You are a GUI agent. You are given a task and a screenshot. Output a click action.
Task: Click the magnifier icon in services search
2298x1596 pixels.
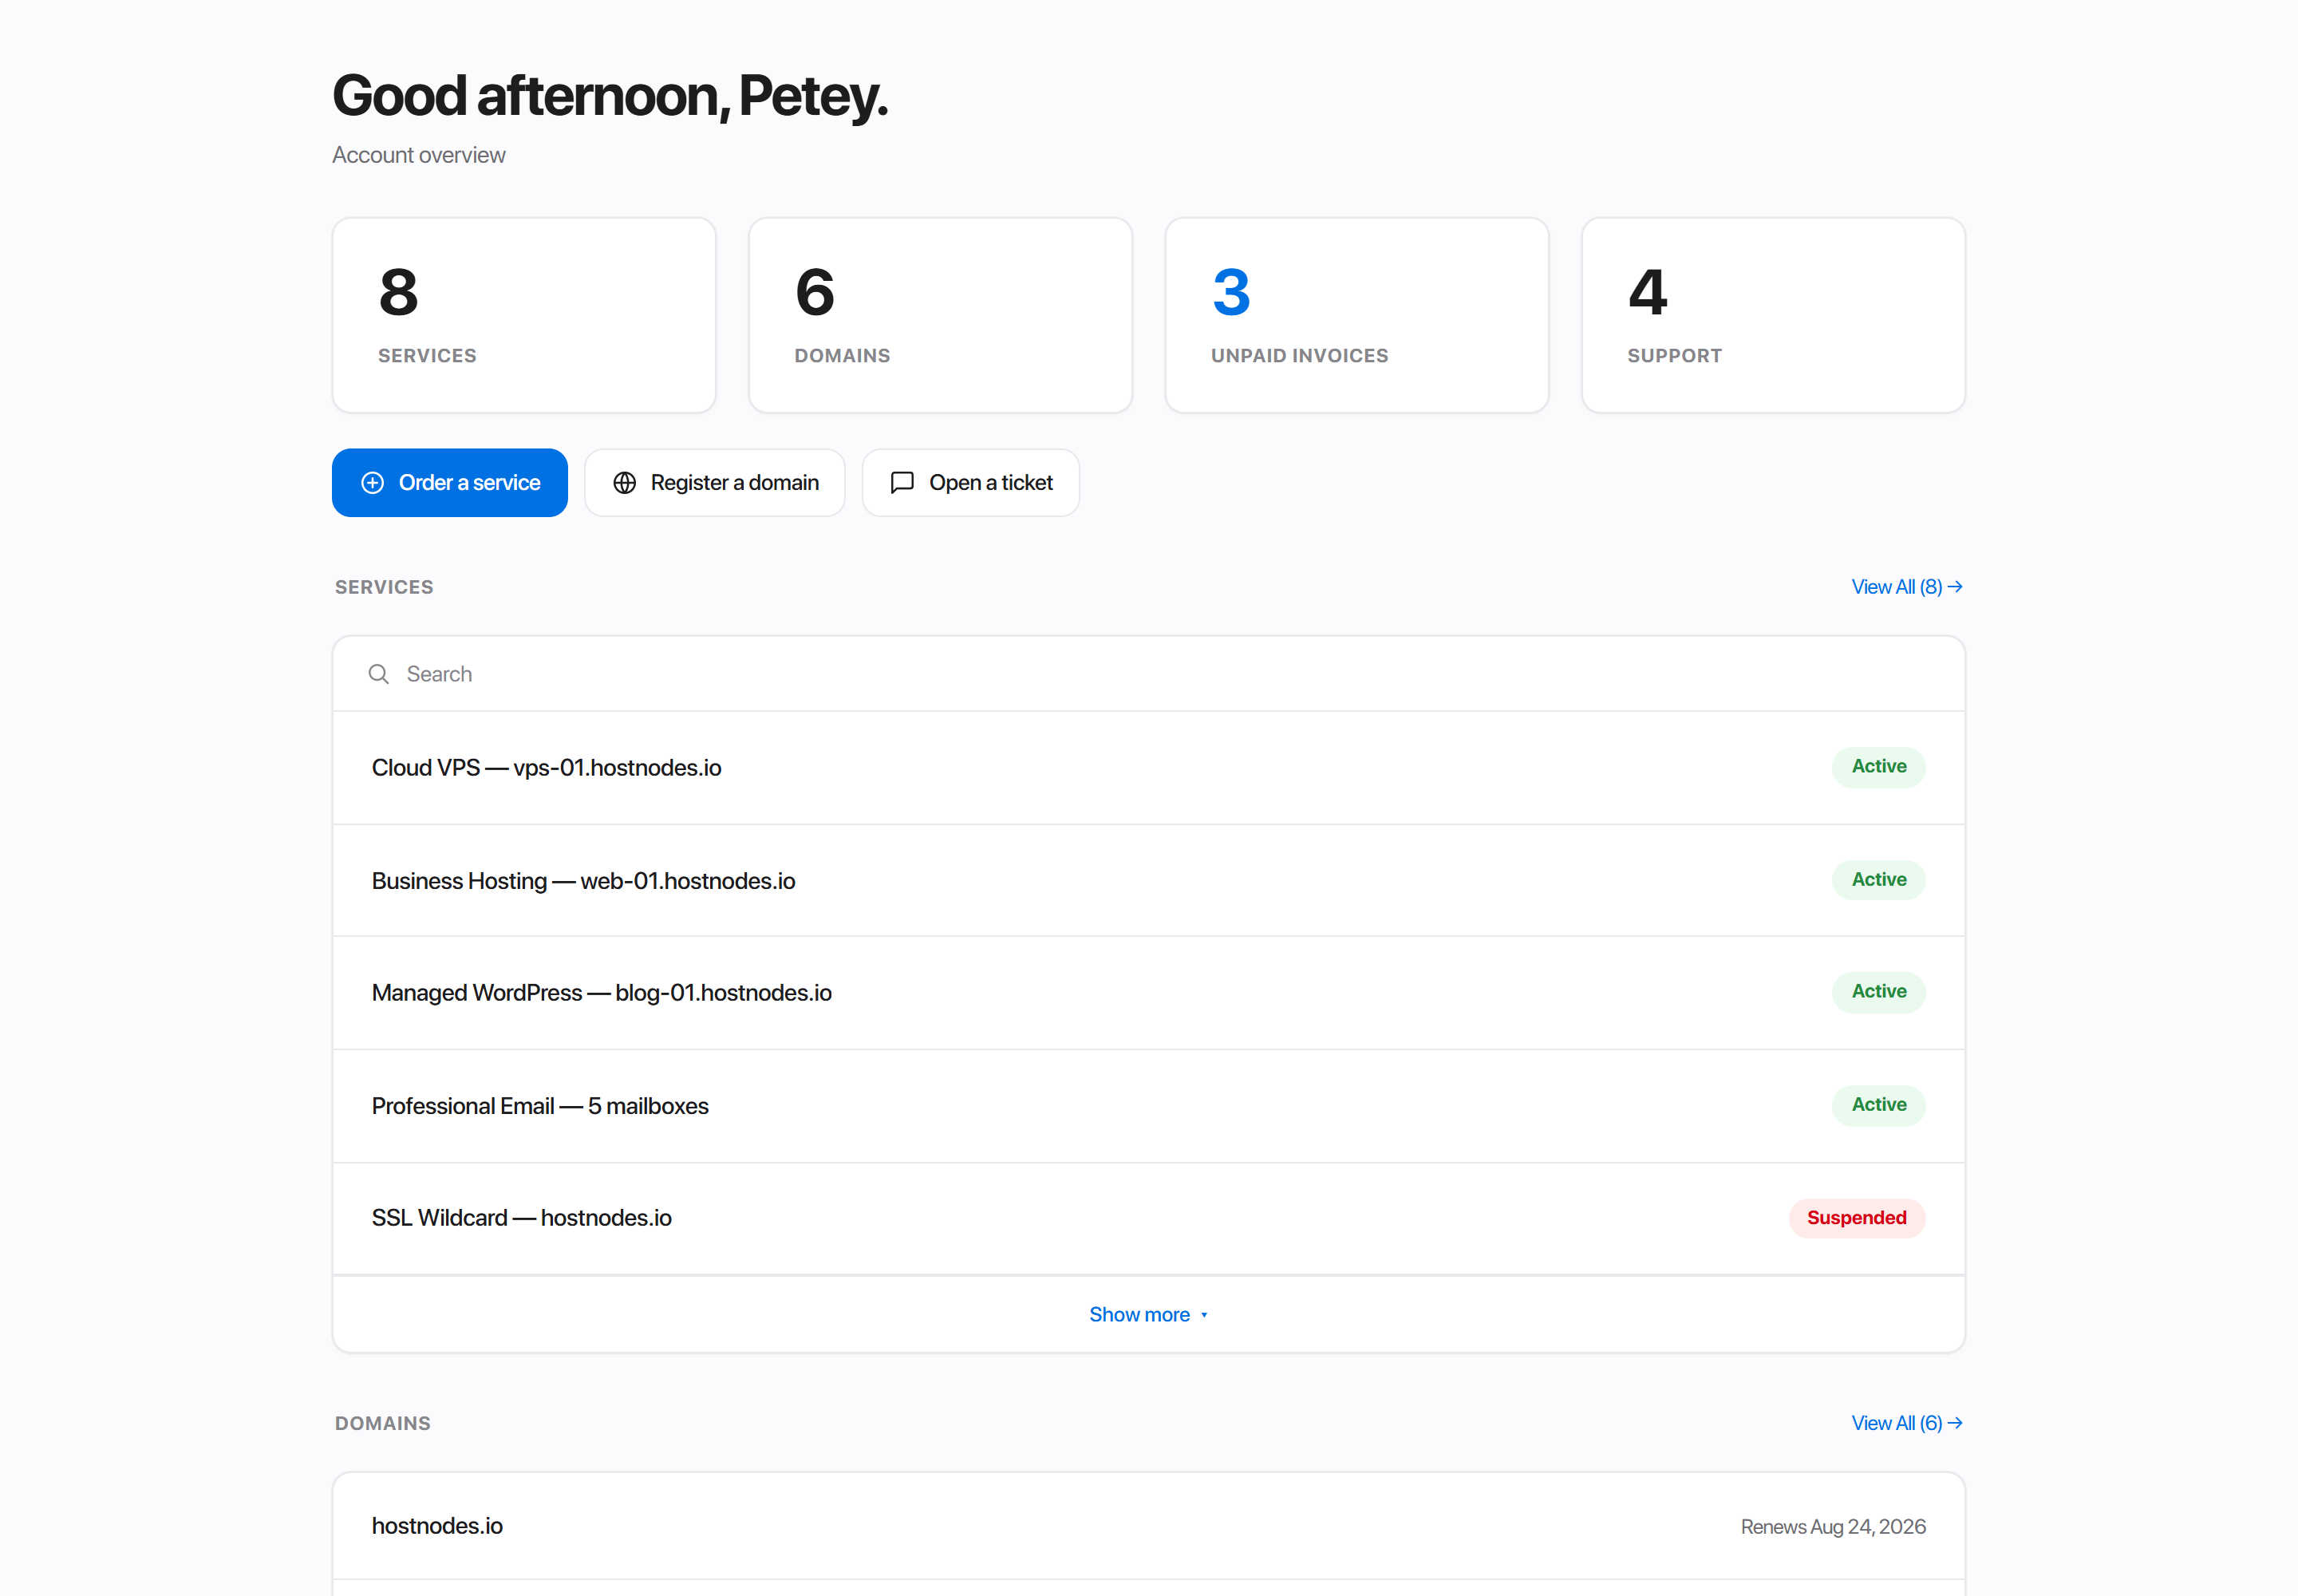tap(378, 674)
